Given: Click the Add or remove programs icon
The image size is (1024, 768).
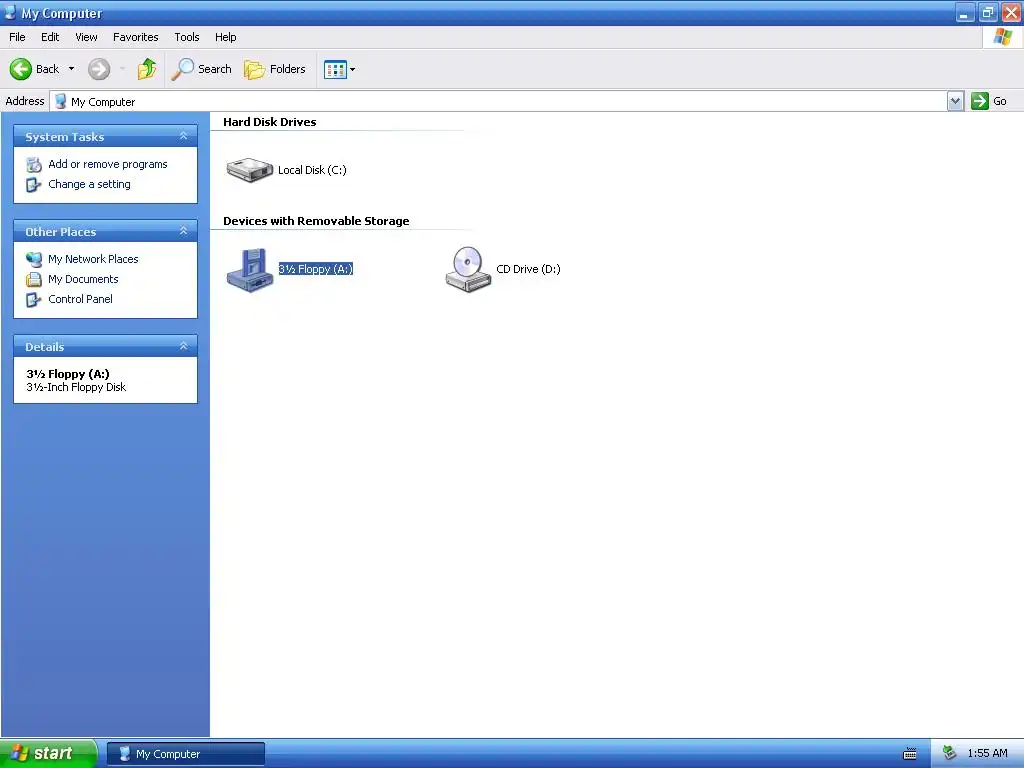Looking at the screenshot, I should click(33, 165).
